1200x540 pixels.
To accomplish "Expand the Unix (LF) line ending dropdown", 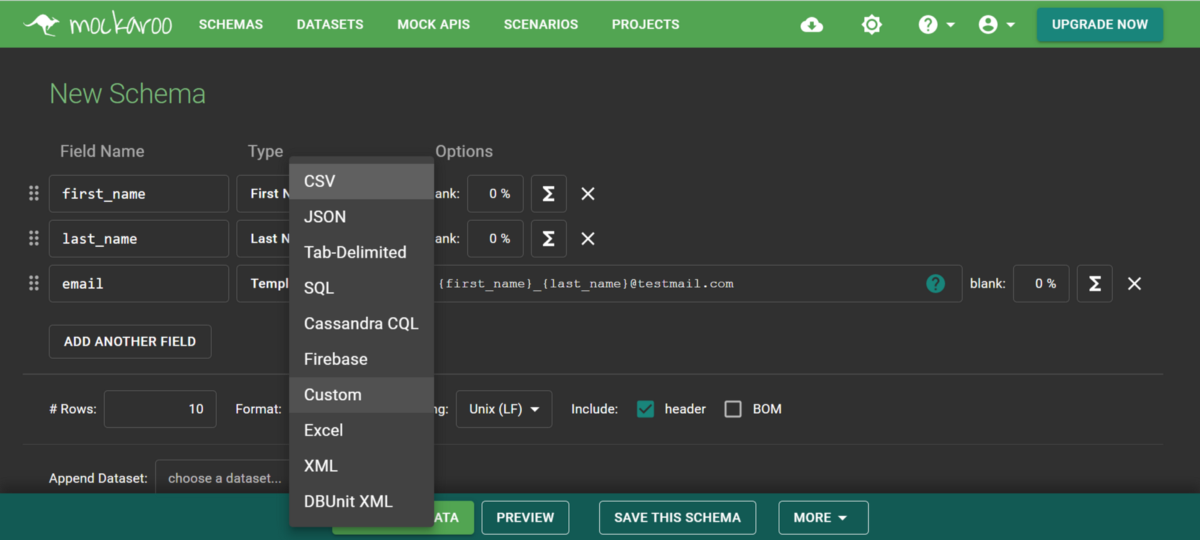I will pyautogui.click(x=503, y=409).
